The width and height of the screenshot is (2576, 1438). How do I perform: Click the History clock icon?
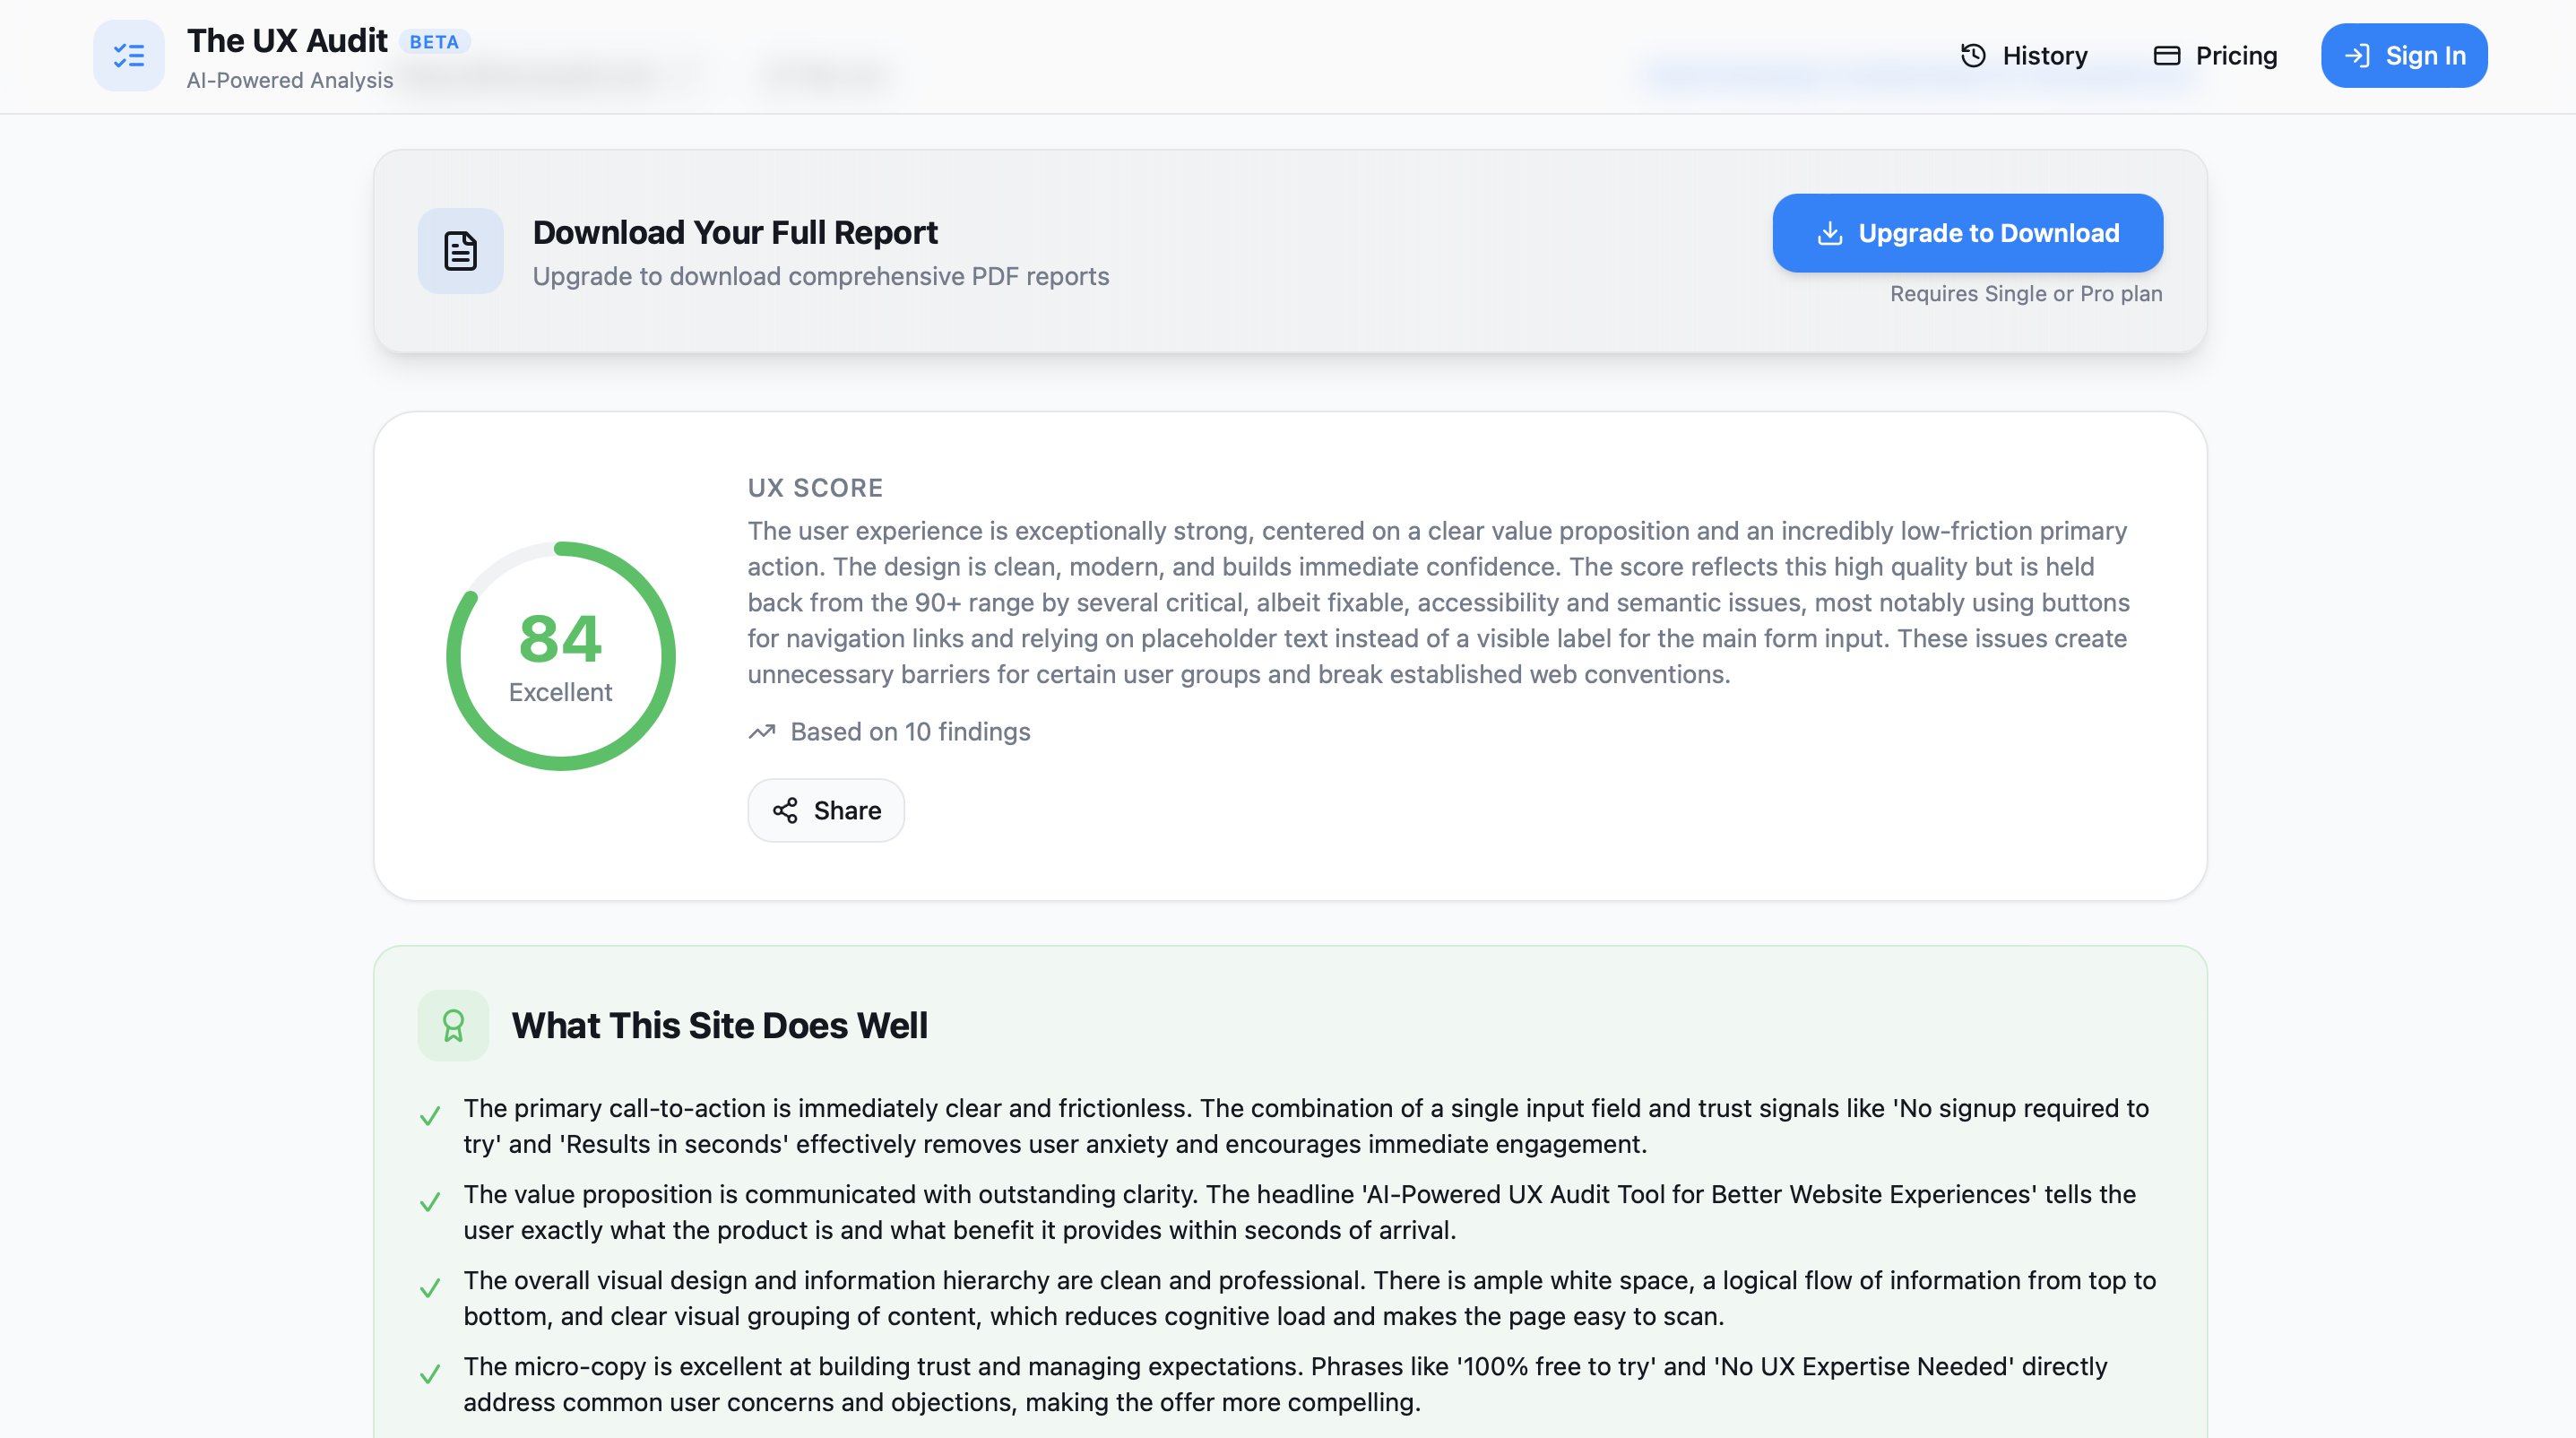click(1972, 55)
